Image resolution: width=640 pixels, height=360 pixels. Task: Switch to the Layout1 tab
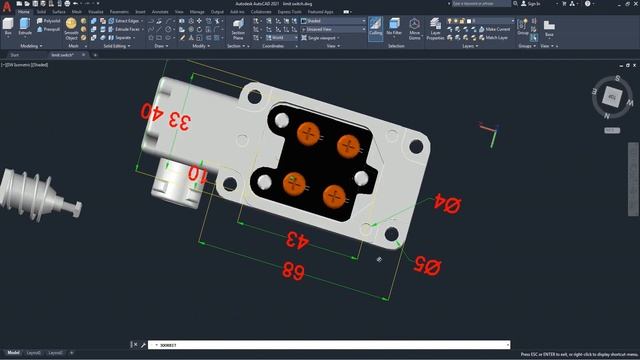(x=33, y=353)
